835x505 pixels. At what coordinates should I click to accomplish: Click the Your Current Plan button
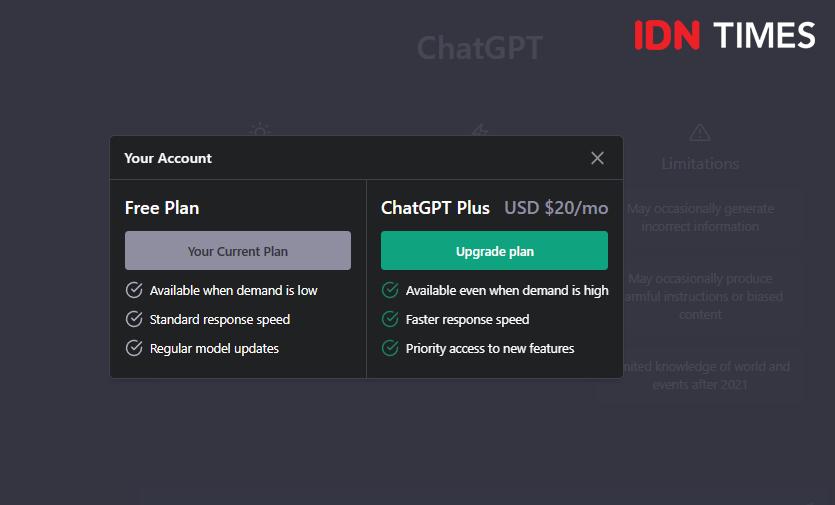[x=238, y=250]
